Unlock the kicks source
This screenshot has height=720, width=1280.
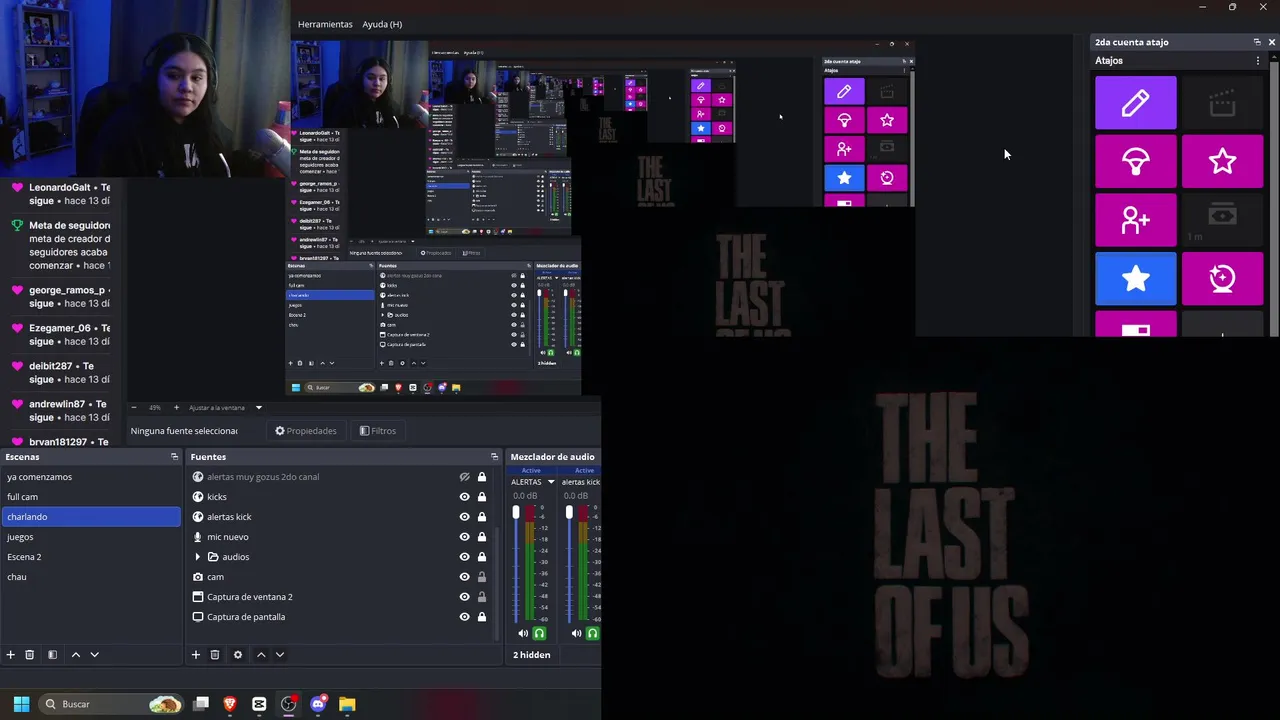tap(481, 497)
